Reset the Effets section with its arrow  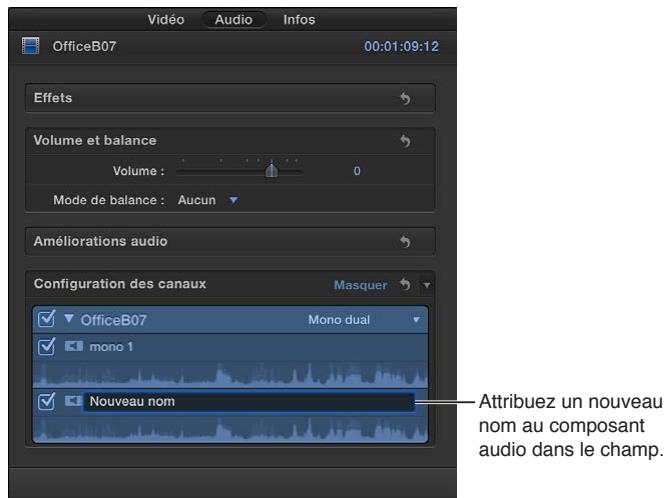pos(405,98)
